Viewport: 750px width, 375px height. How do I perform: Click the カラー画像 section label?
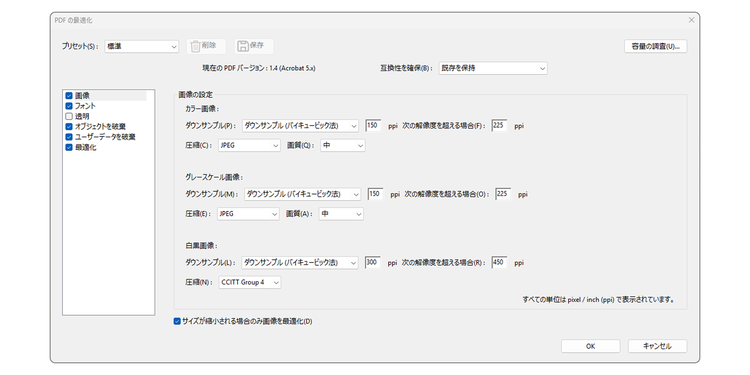pyautogui.click(x=202, y=109)
